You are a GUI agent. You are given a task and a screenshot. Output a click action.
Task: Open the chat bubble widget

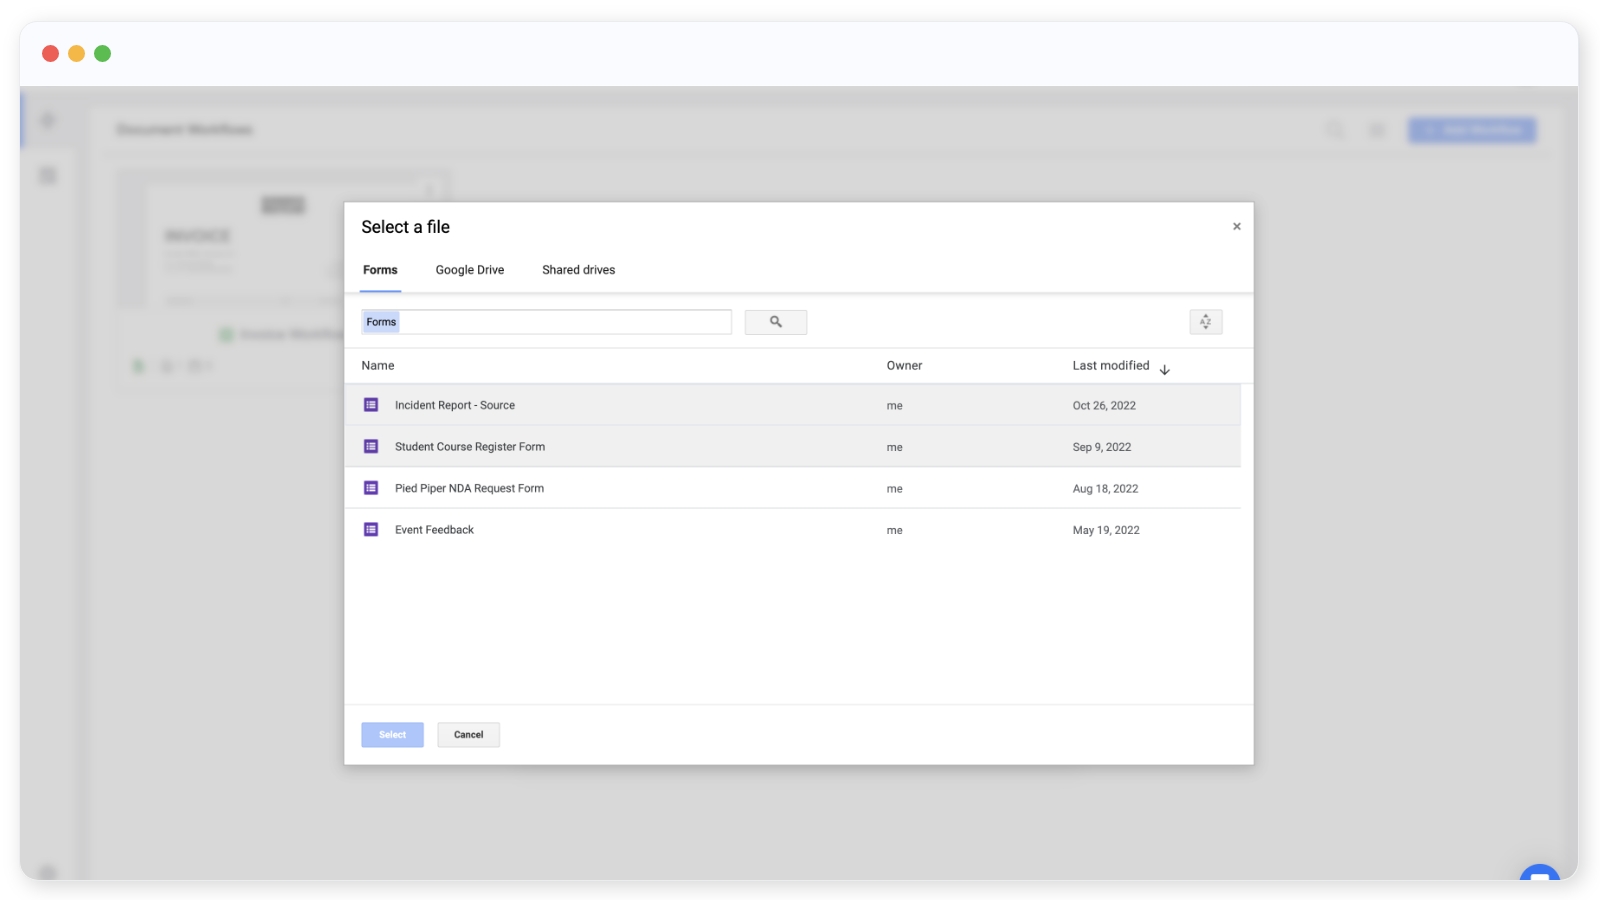pyautogui.click(x=1539, y=875)
